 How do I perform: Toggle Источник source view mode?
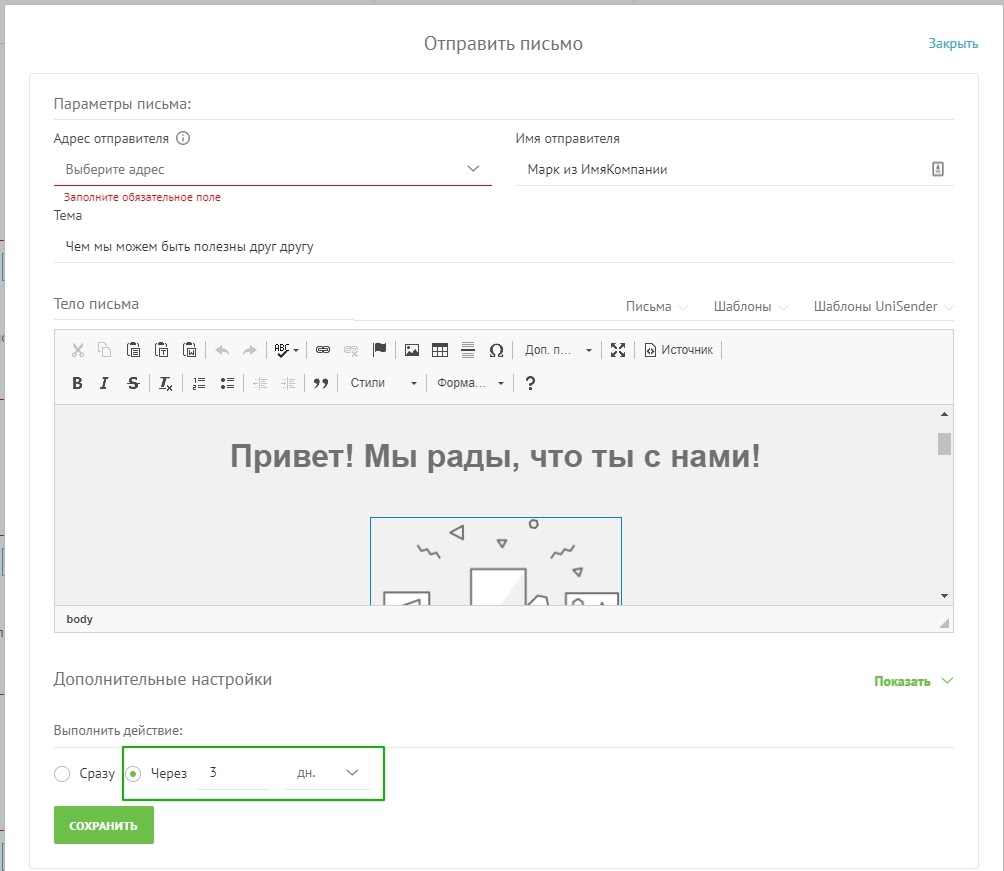[x=679, y=350]
